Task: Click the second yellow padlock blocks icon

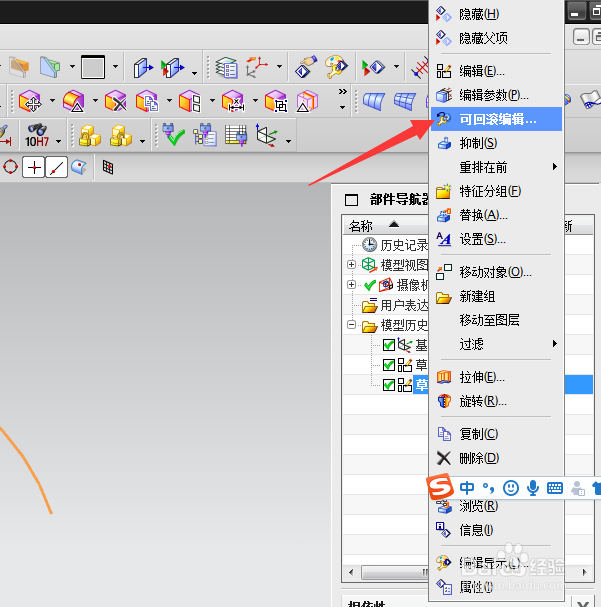Action: (120, 135)
